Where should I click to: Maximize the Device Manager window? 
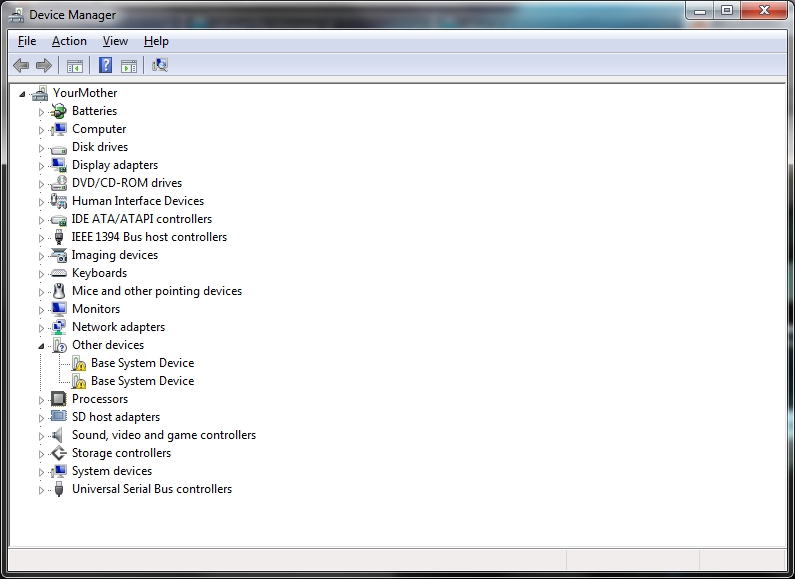pyautogui.click(x=727, y=10)
